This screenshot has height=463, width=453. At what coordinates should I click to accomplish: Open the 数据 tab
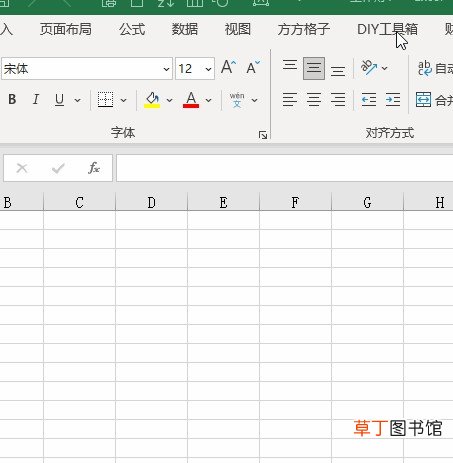pyautogui.click(x=185, y=29)
